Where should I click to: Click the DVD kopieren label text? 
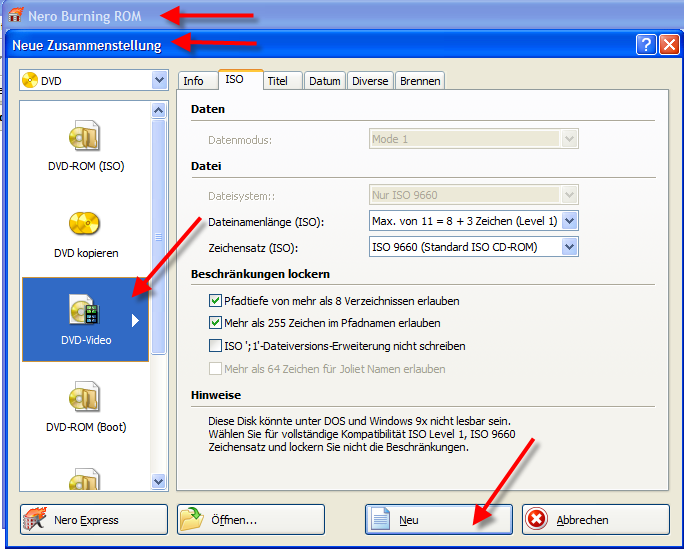pyautogui.click(x=86, y=253)
